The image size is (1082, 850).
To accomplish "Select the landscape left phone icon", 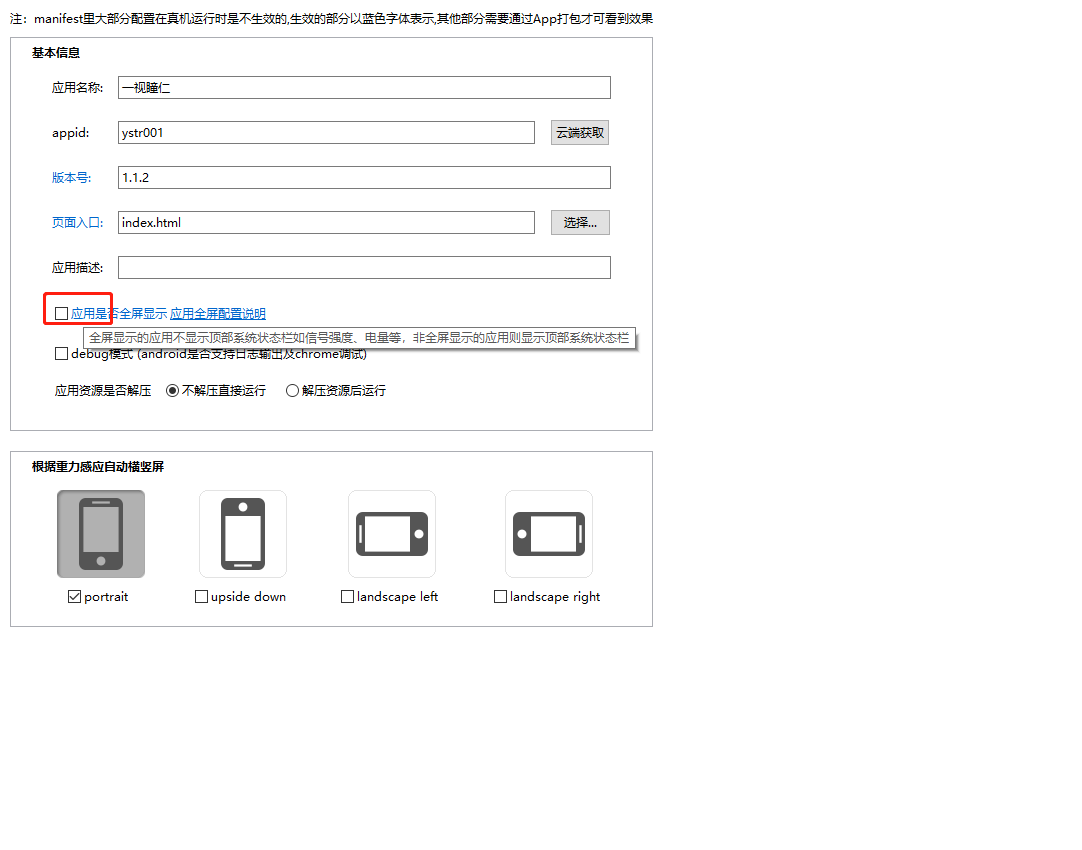I will (x=392, y=534).
